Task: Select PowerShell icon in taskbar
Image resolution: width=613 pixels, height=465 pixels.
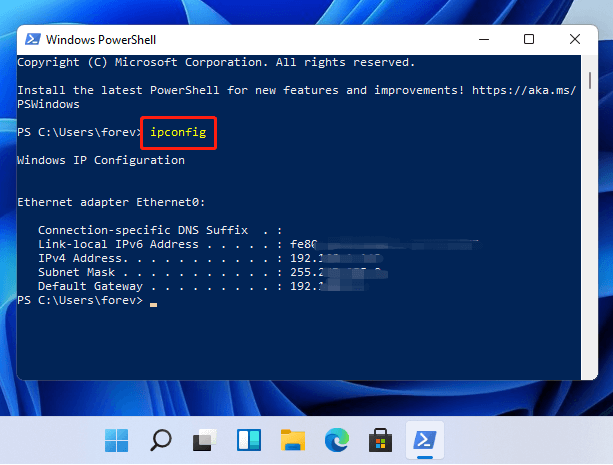Action: tap(425, 440)
